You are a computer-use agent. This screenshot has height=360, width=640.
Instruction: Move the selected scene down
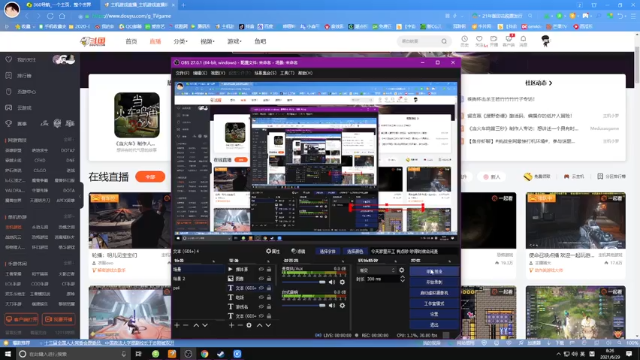point(205,325)
